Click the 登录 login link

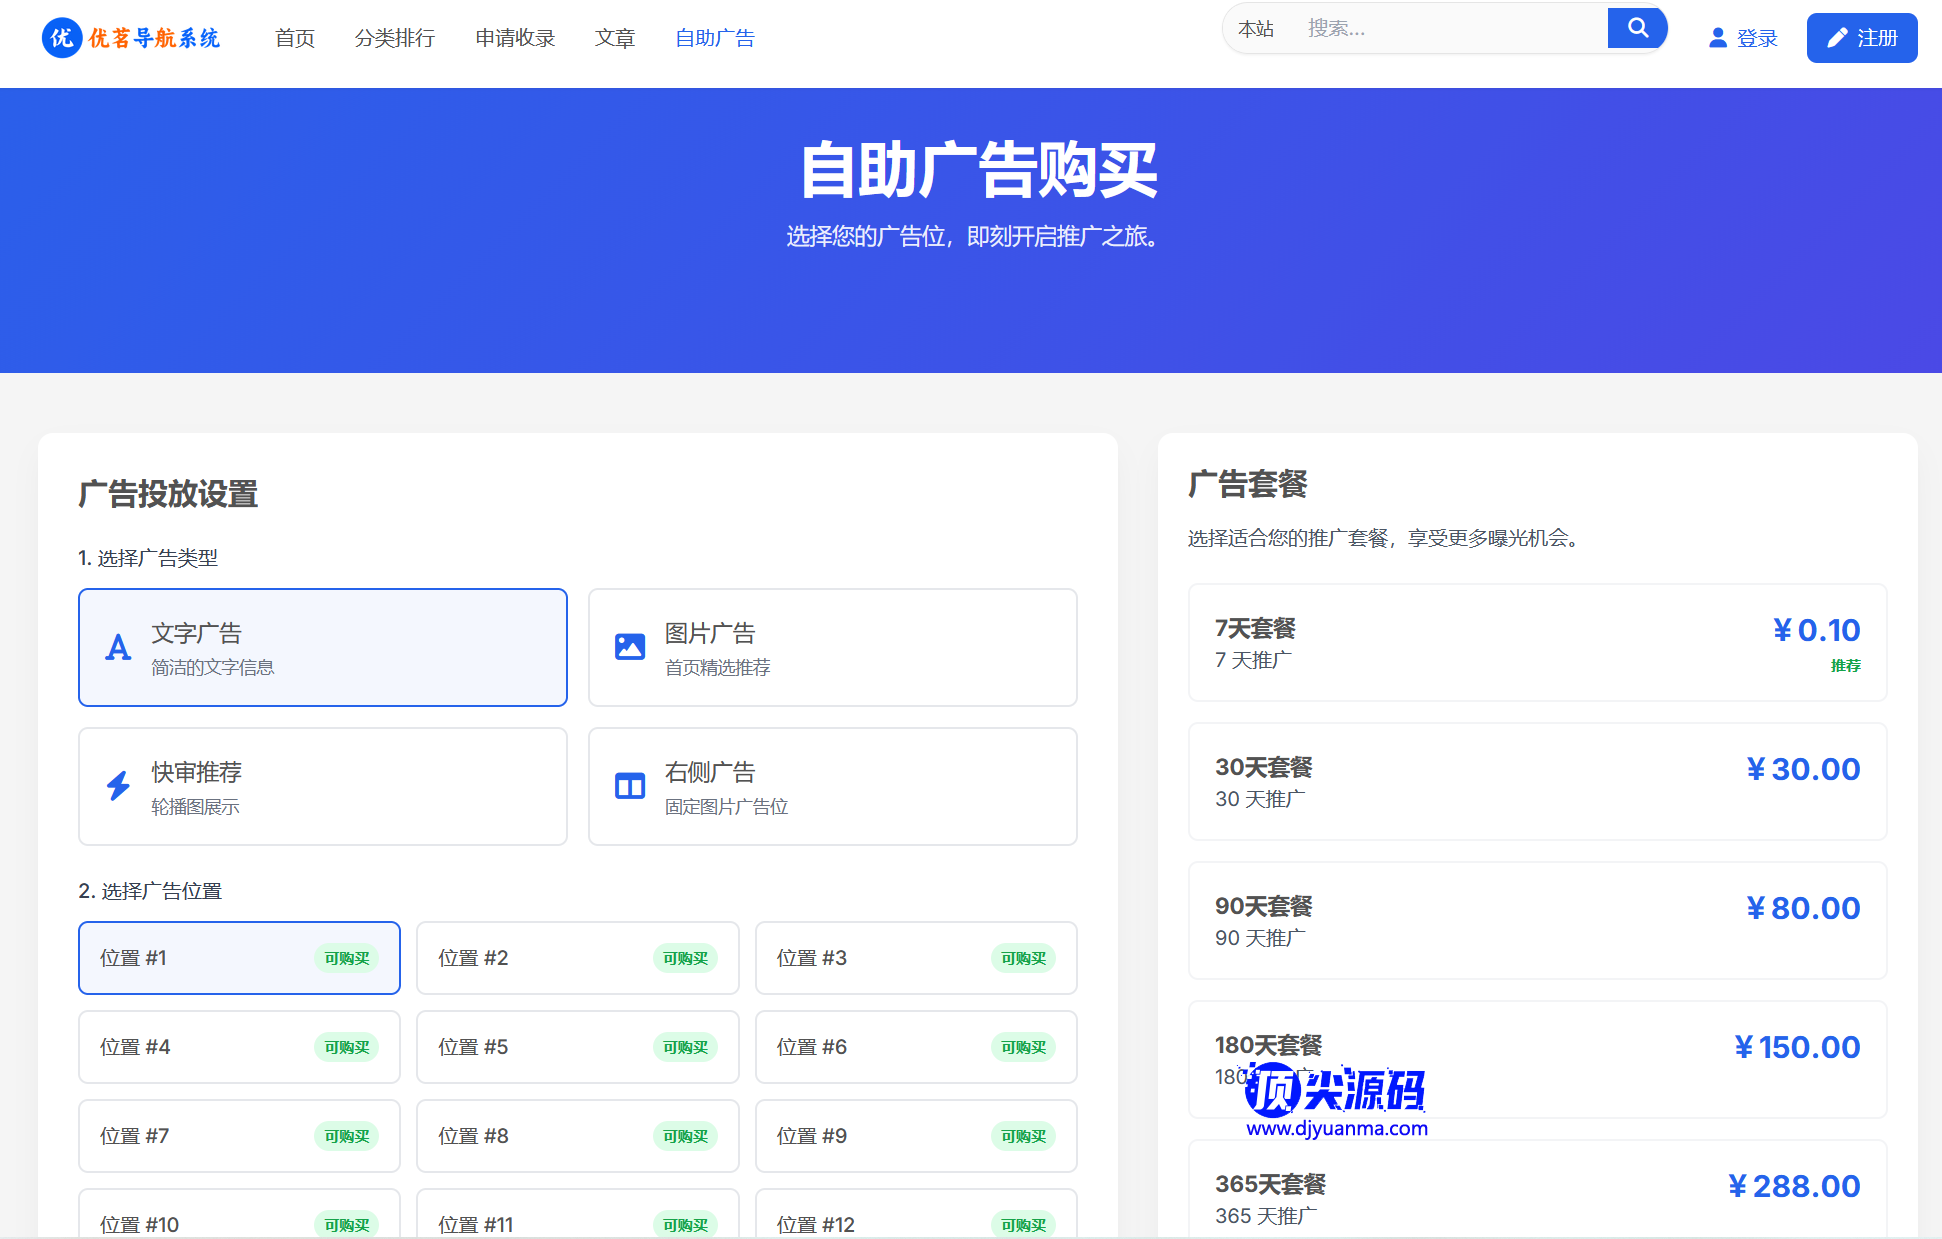pyautogui.click(x=1756, y=38)
